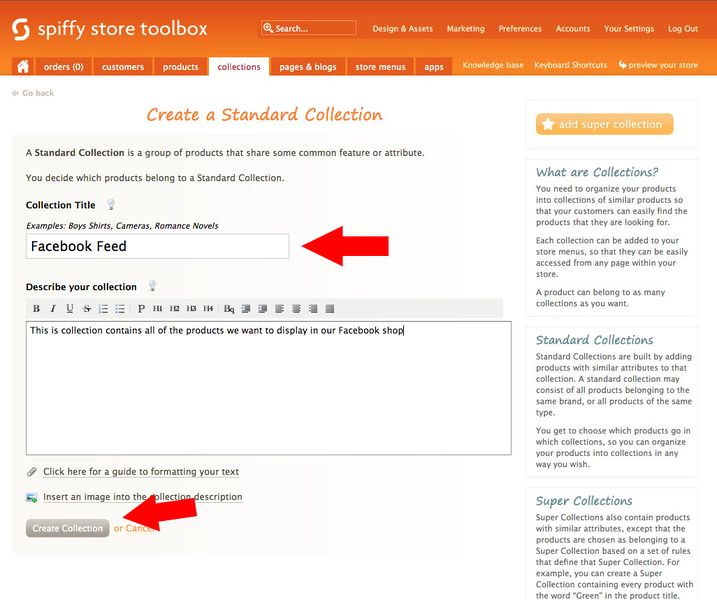
Task: Open the text formatting guide link
Action: pyautogui.click(x=140, y=472)
